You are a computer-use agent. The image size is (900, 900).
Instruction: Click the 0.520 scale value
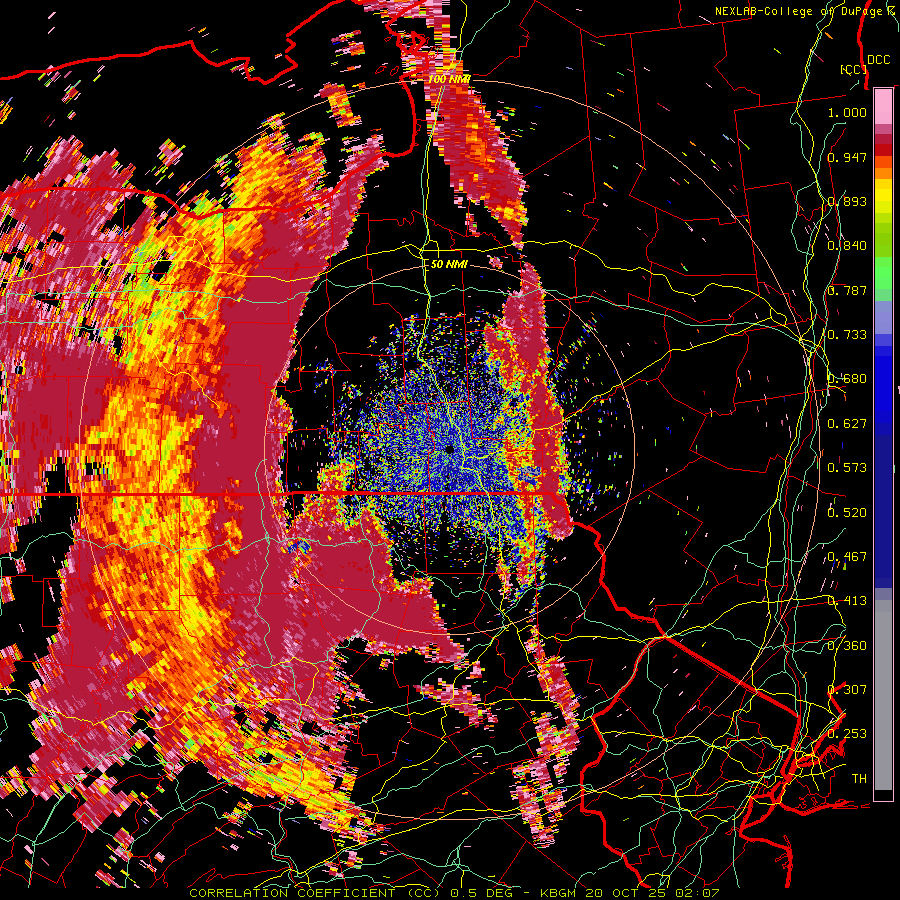(847, 512)
